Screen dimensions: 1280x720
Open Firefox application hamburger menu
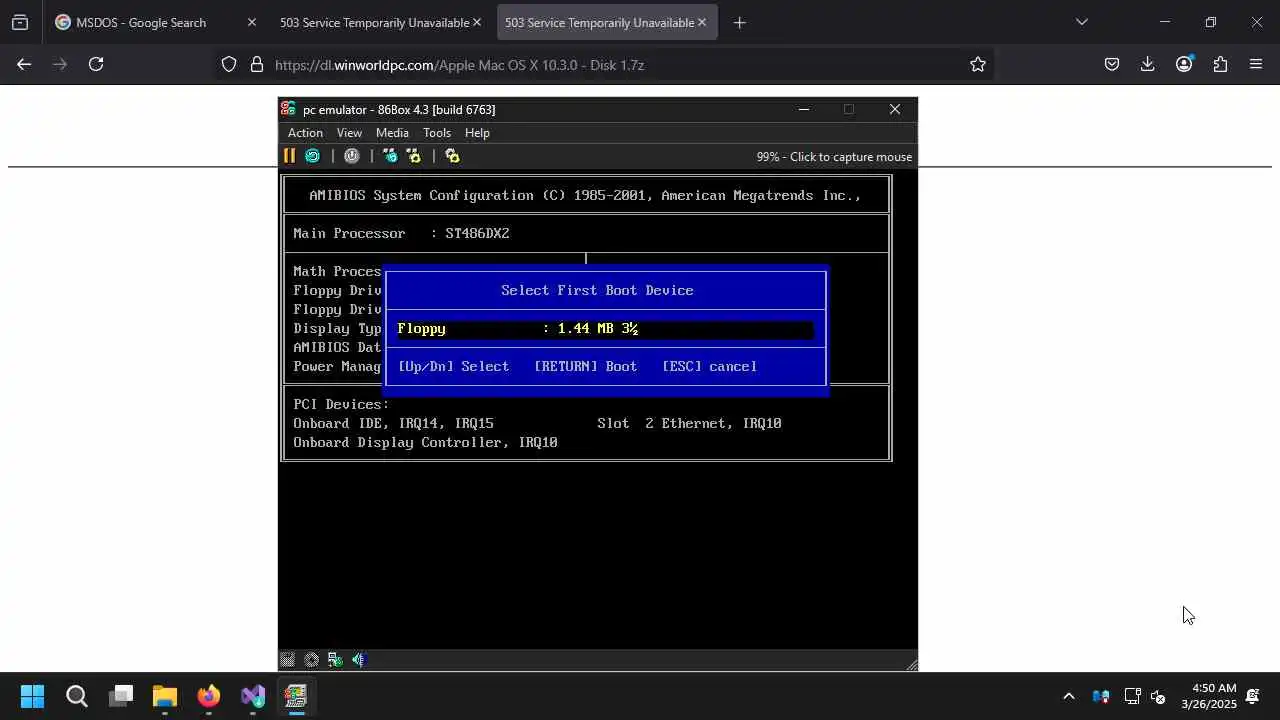tap(1256, 64)
